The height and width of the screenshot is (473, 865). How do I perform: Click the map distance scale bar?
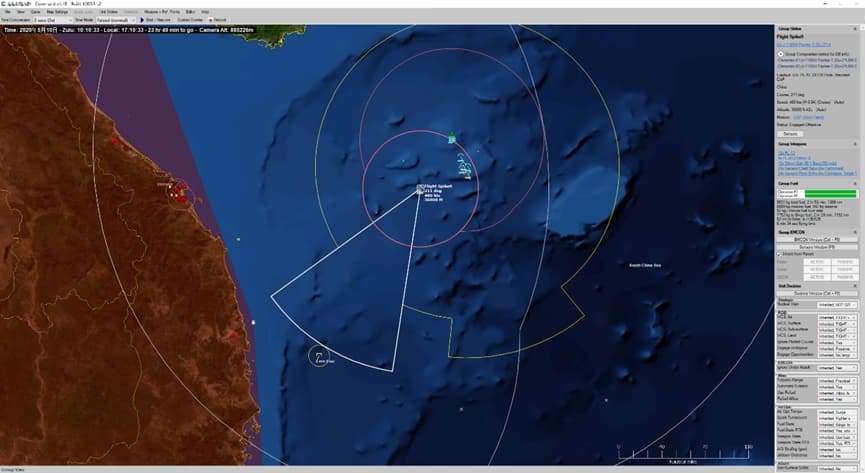pos(683,454)
